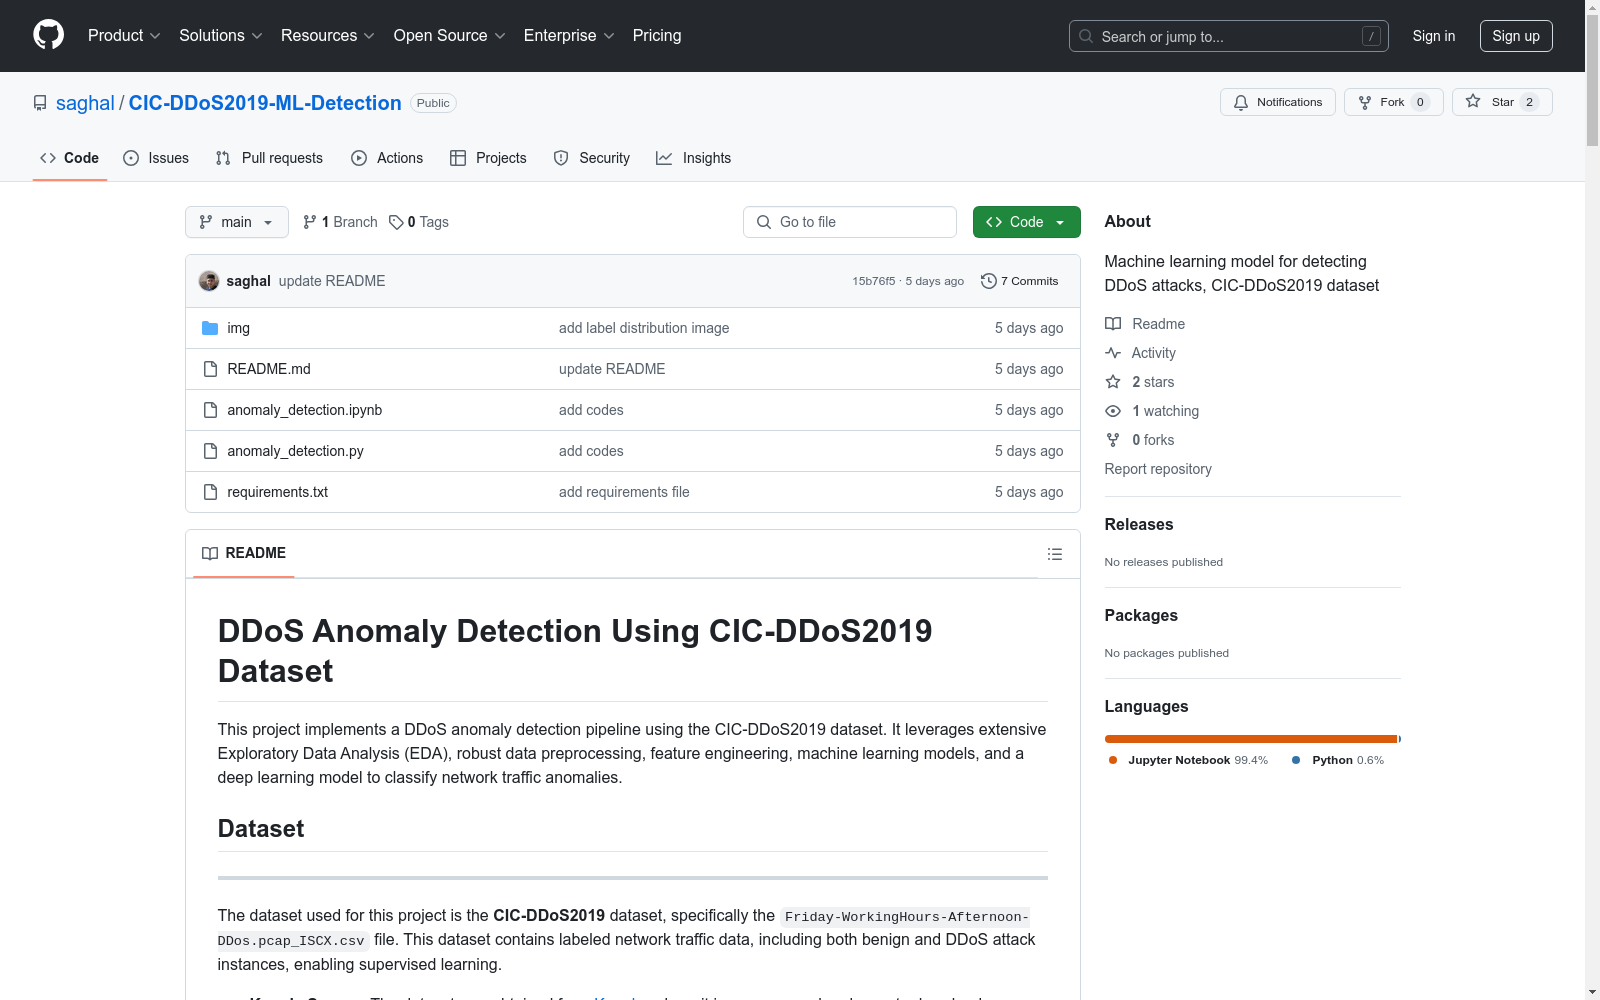This screenshot has width=1600, height=1000.
Task: Open the README outline list icon
Action: click(1055, 554)
